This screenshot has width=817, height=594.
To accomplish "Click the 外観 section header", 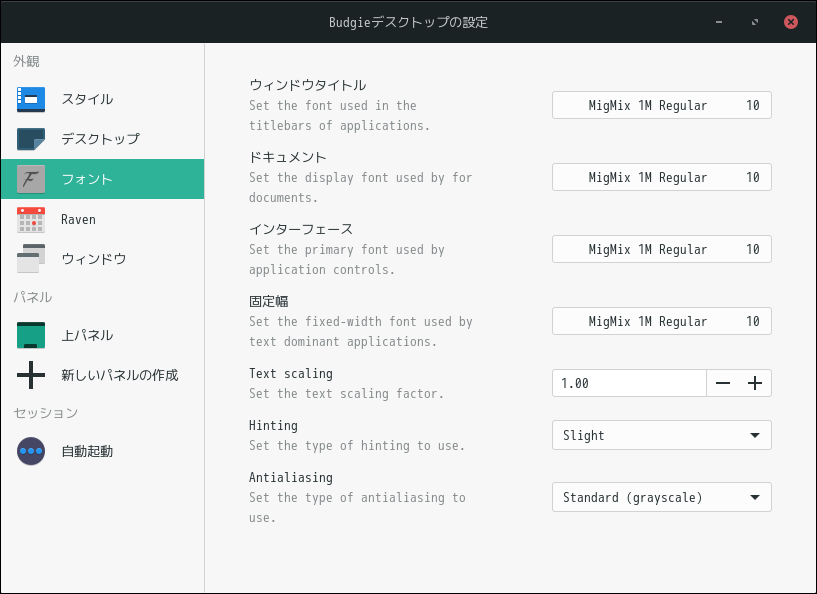I will tap(26, 61).
